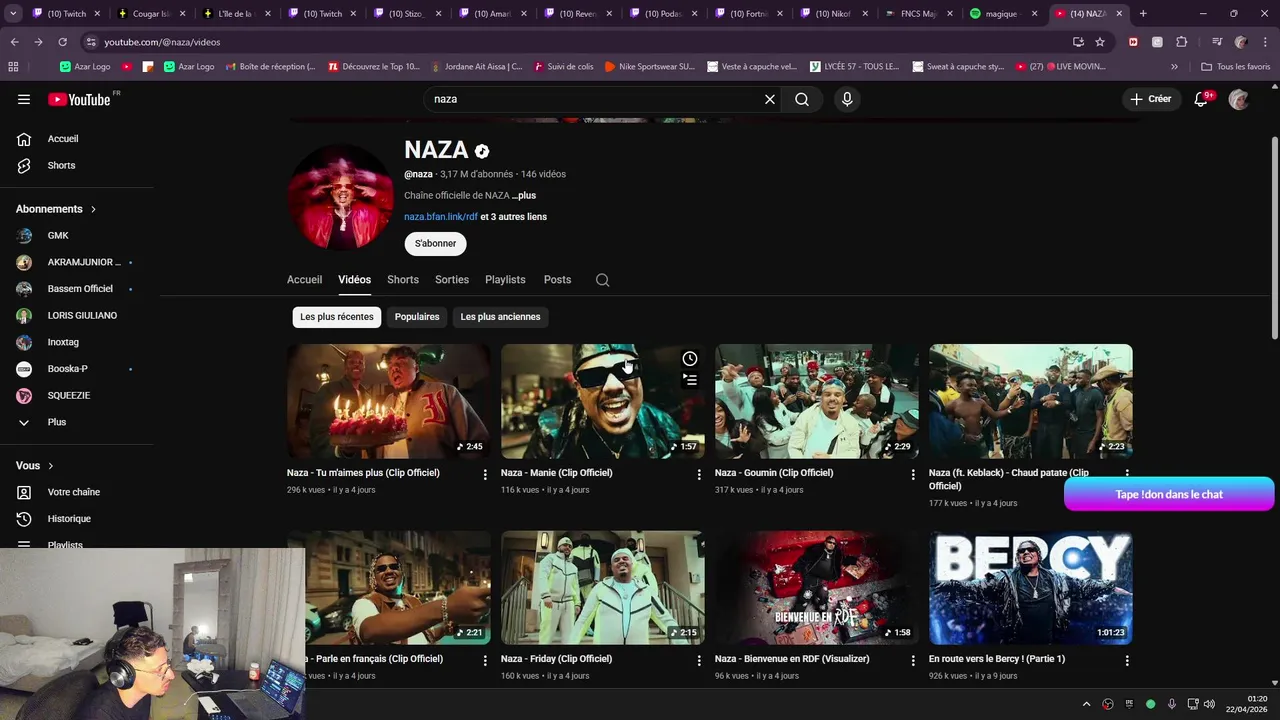Screen dimensions: 1280x720
Task: Open the Posts tab
Action: [x=557, y=280]
